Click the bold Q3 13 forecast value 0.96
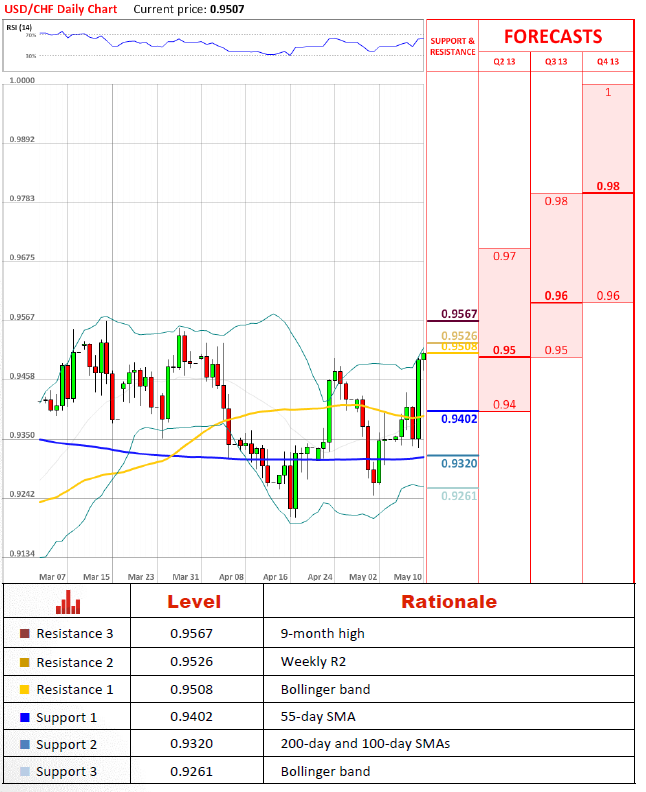646x792 pixels. 556,295
